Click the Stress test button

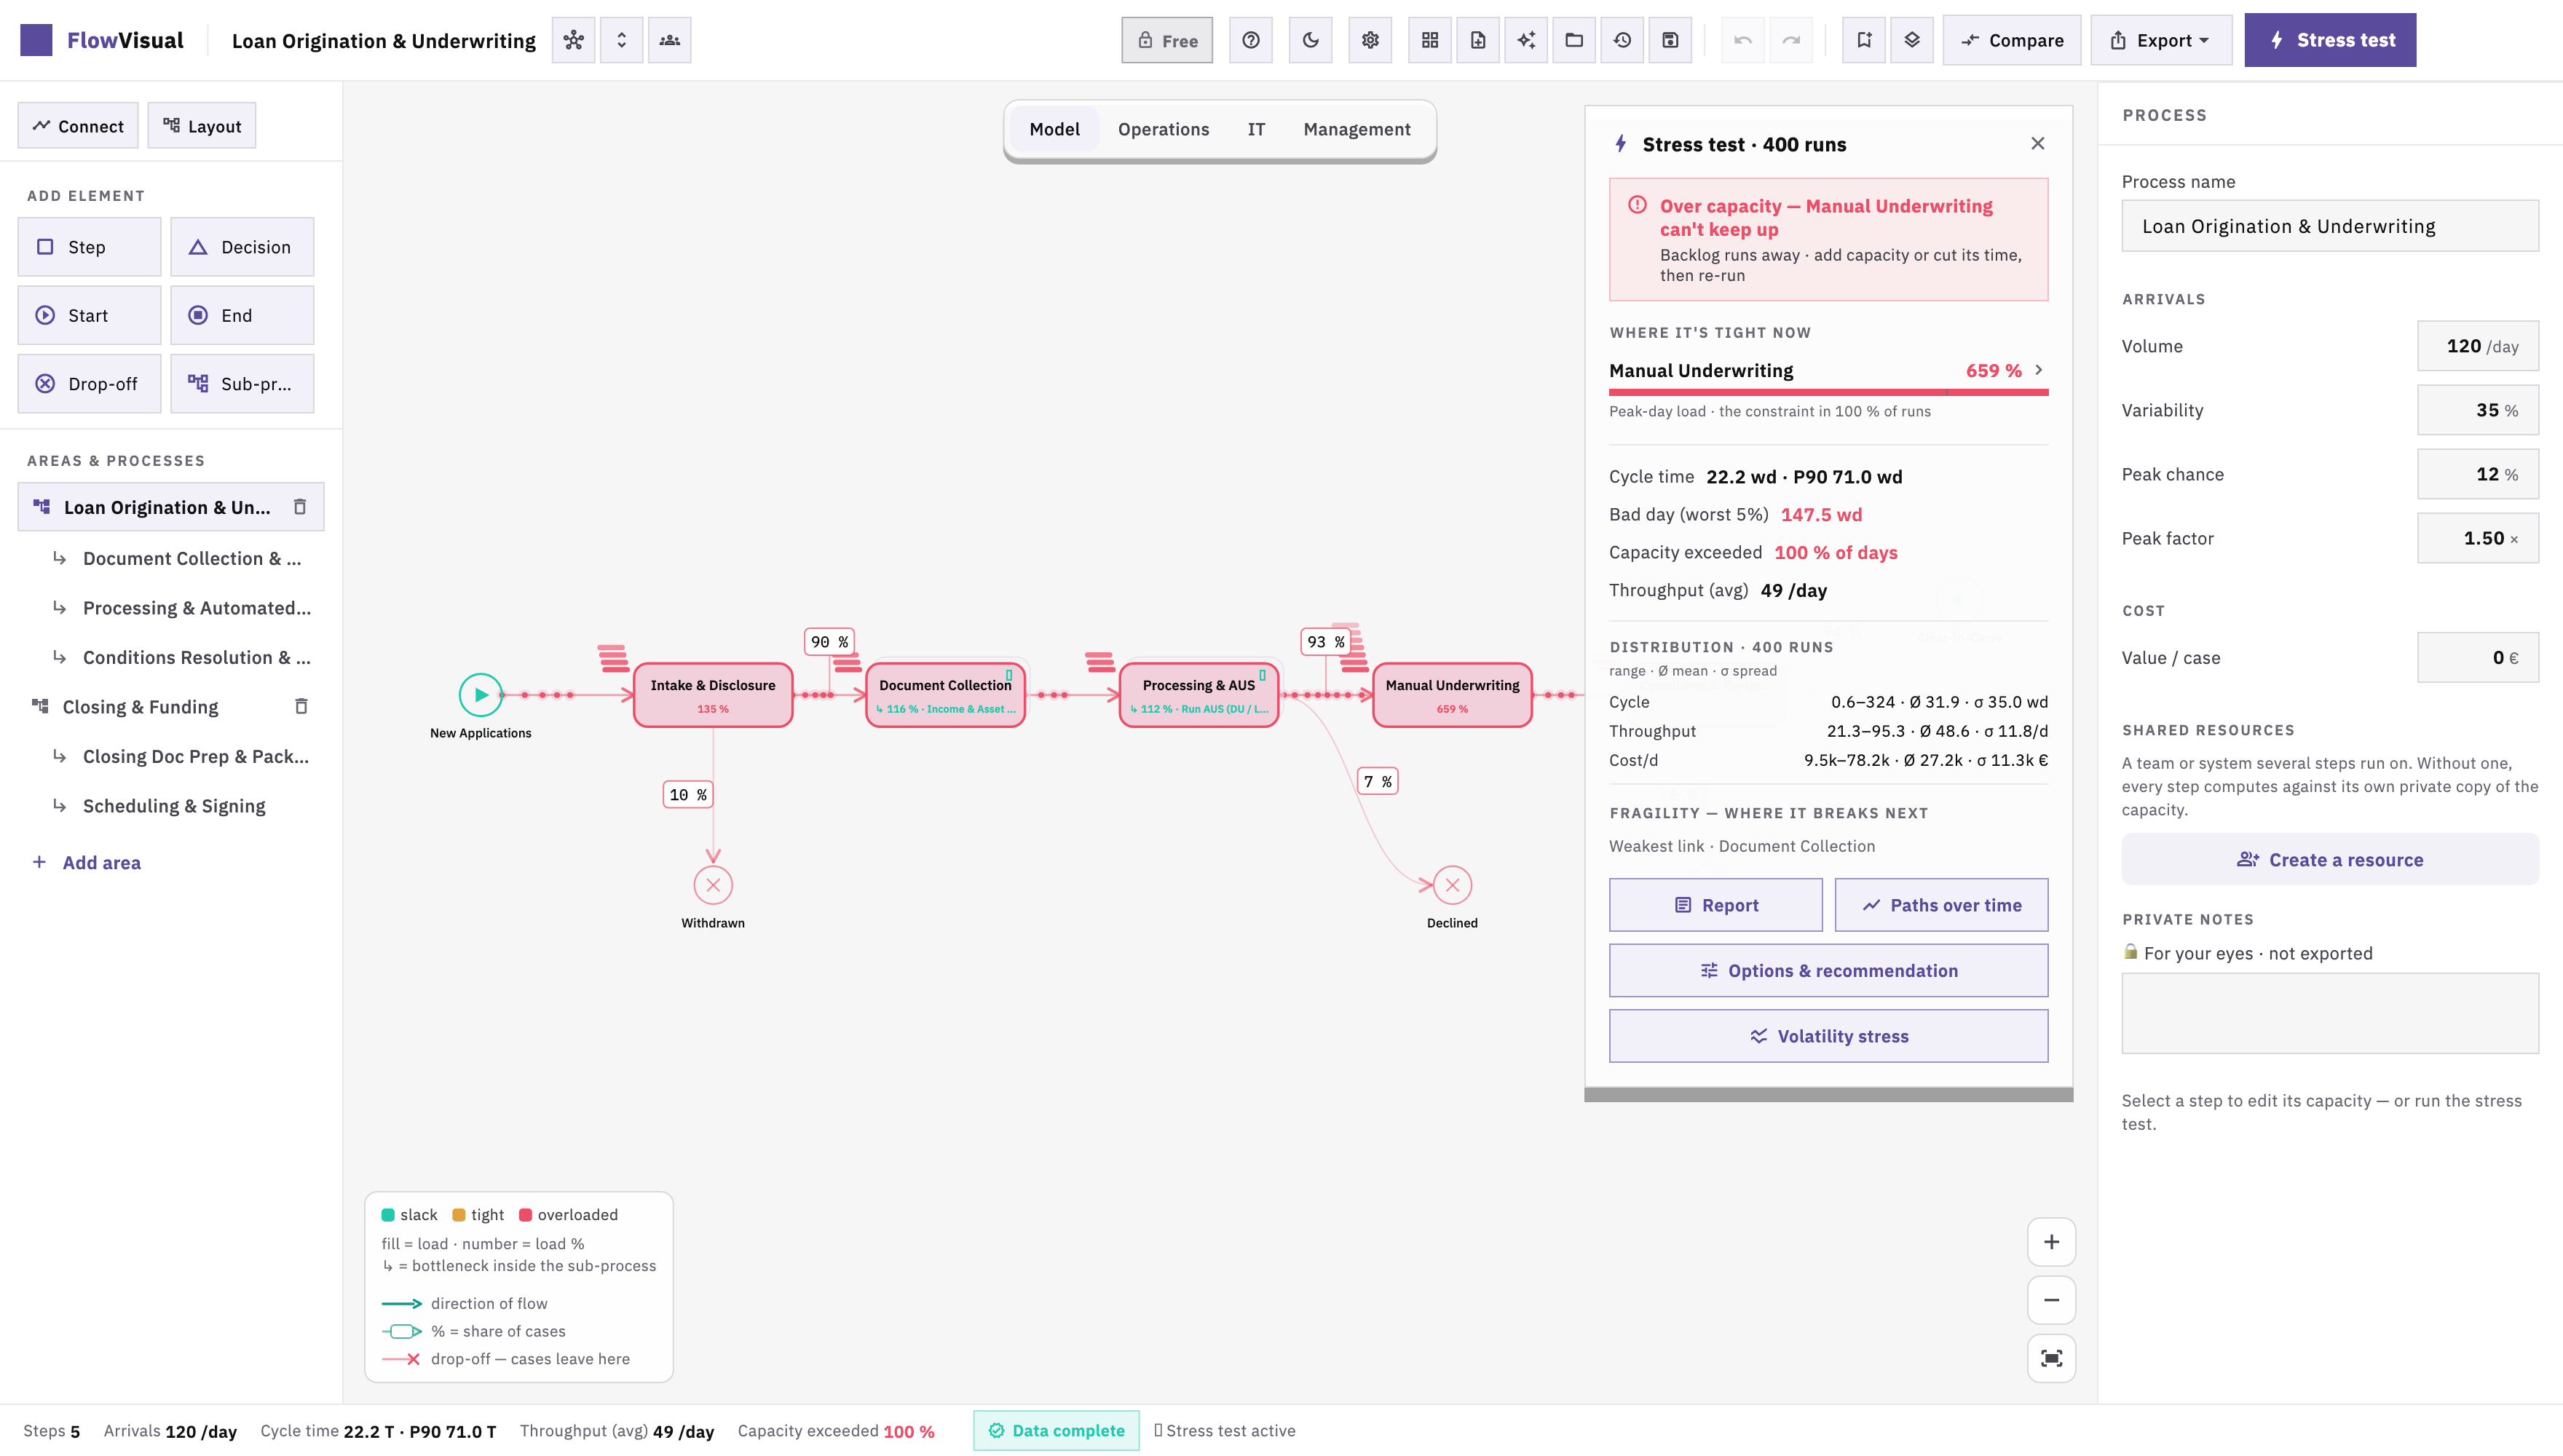(x=2330, y=40)
